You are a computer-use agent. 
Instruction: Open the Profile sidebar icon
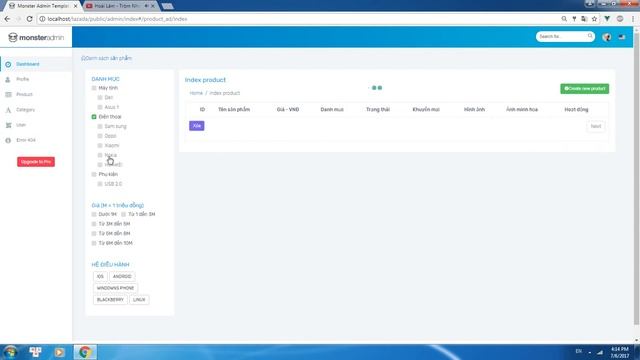(x=8, y=79)
